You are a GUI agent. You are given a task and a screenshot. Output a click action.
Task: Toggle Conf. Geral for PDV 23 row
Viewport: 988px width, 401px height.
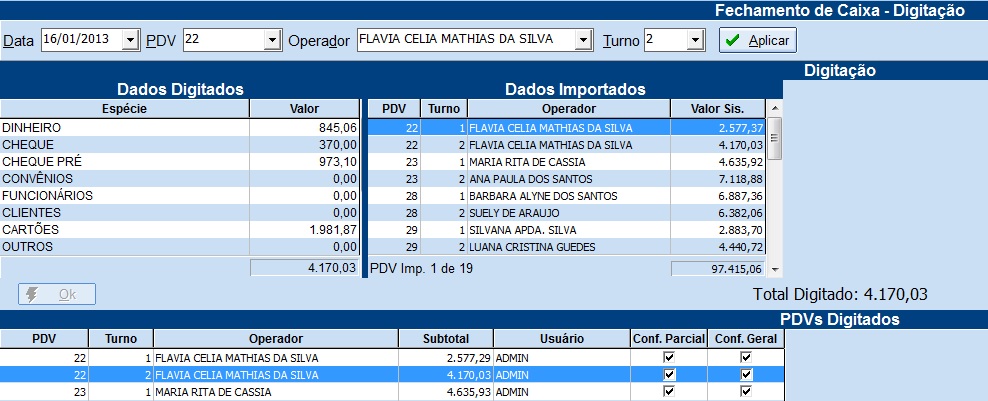click(x=746, y=392)
